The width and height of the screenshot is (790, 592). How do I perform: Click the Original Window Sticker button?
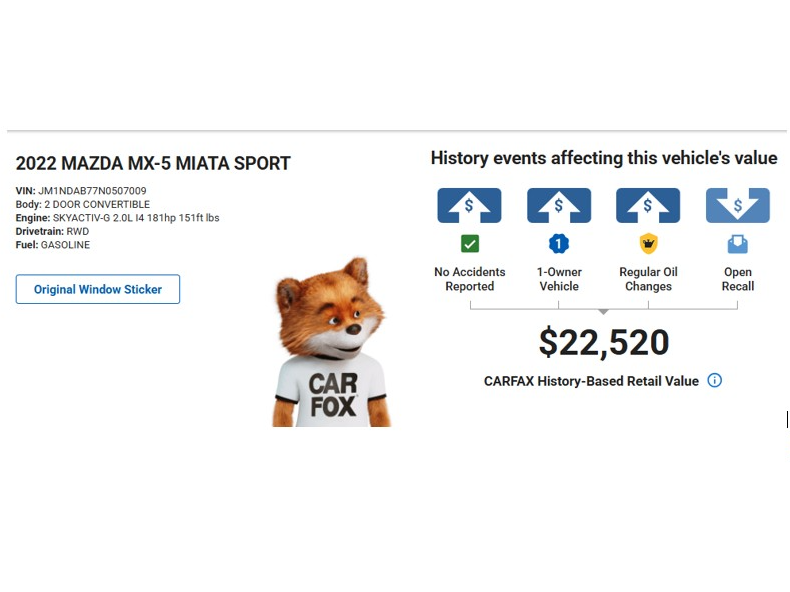pyautogui.click(x=98, y=289)
